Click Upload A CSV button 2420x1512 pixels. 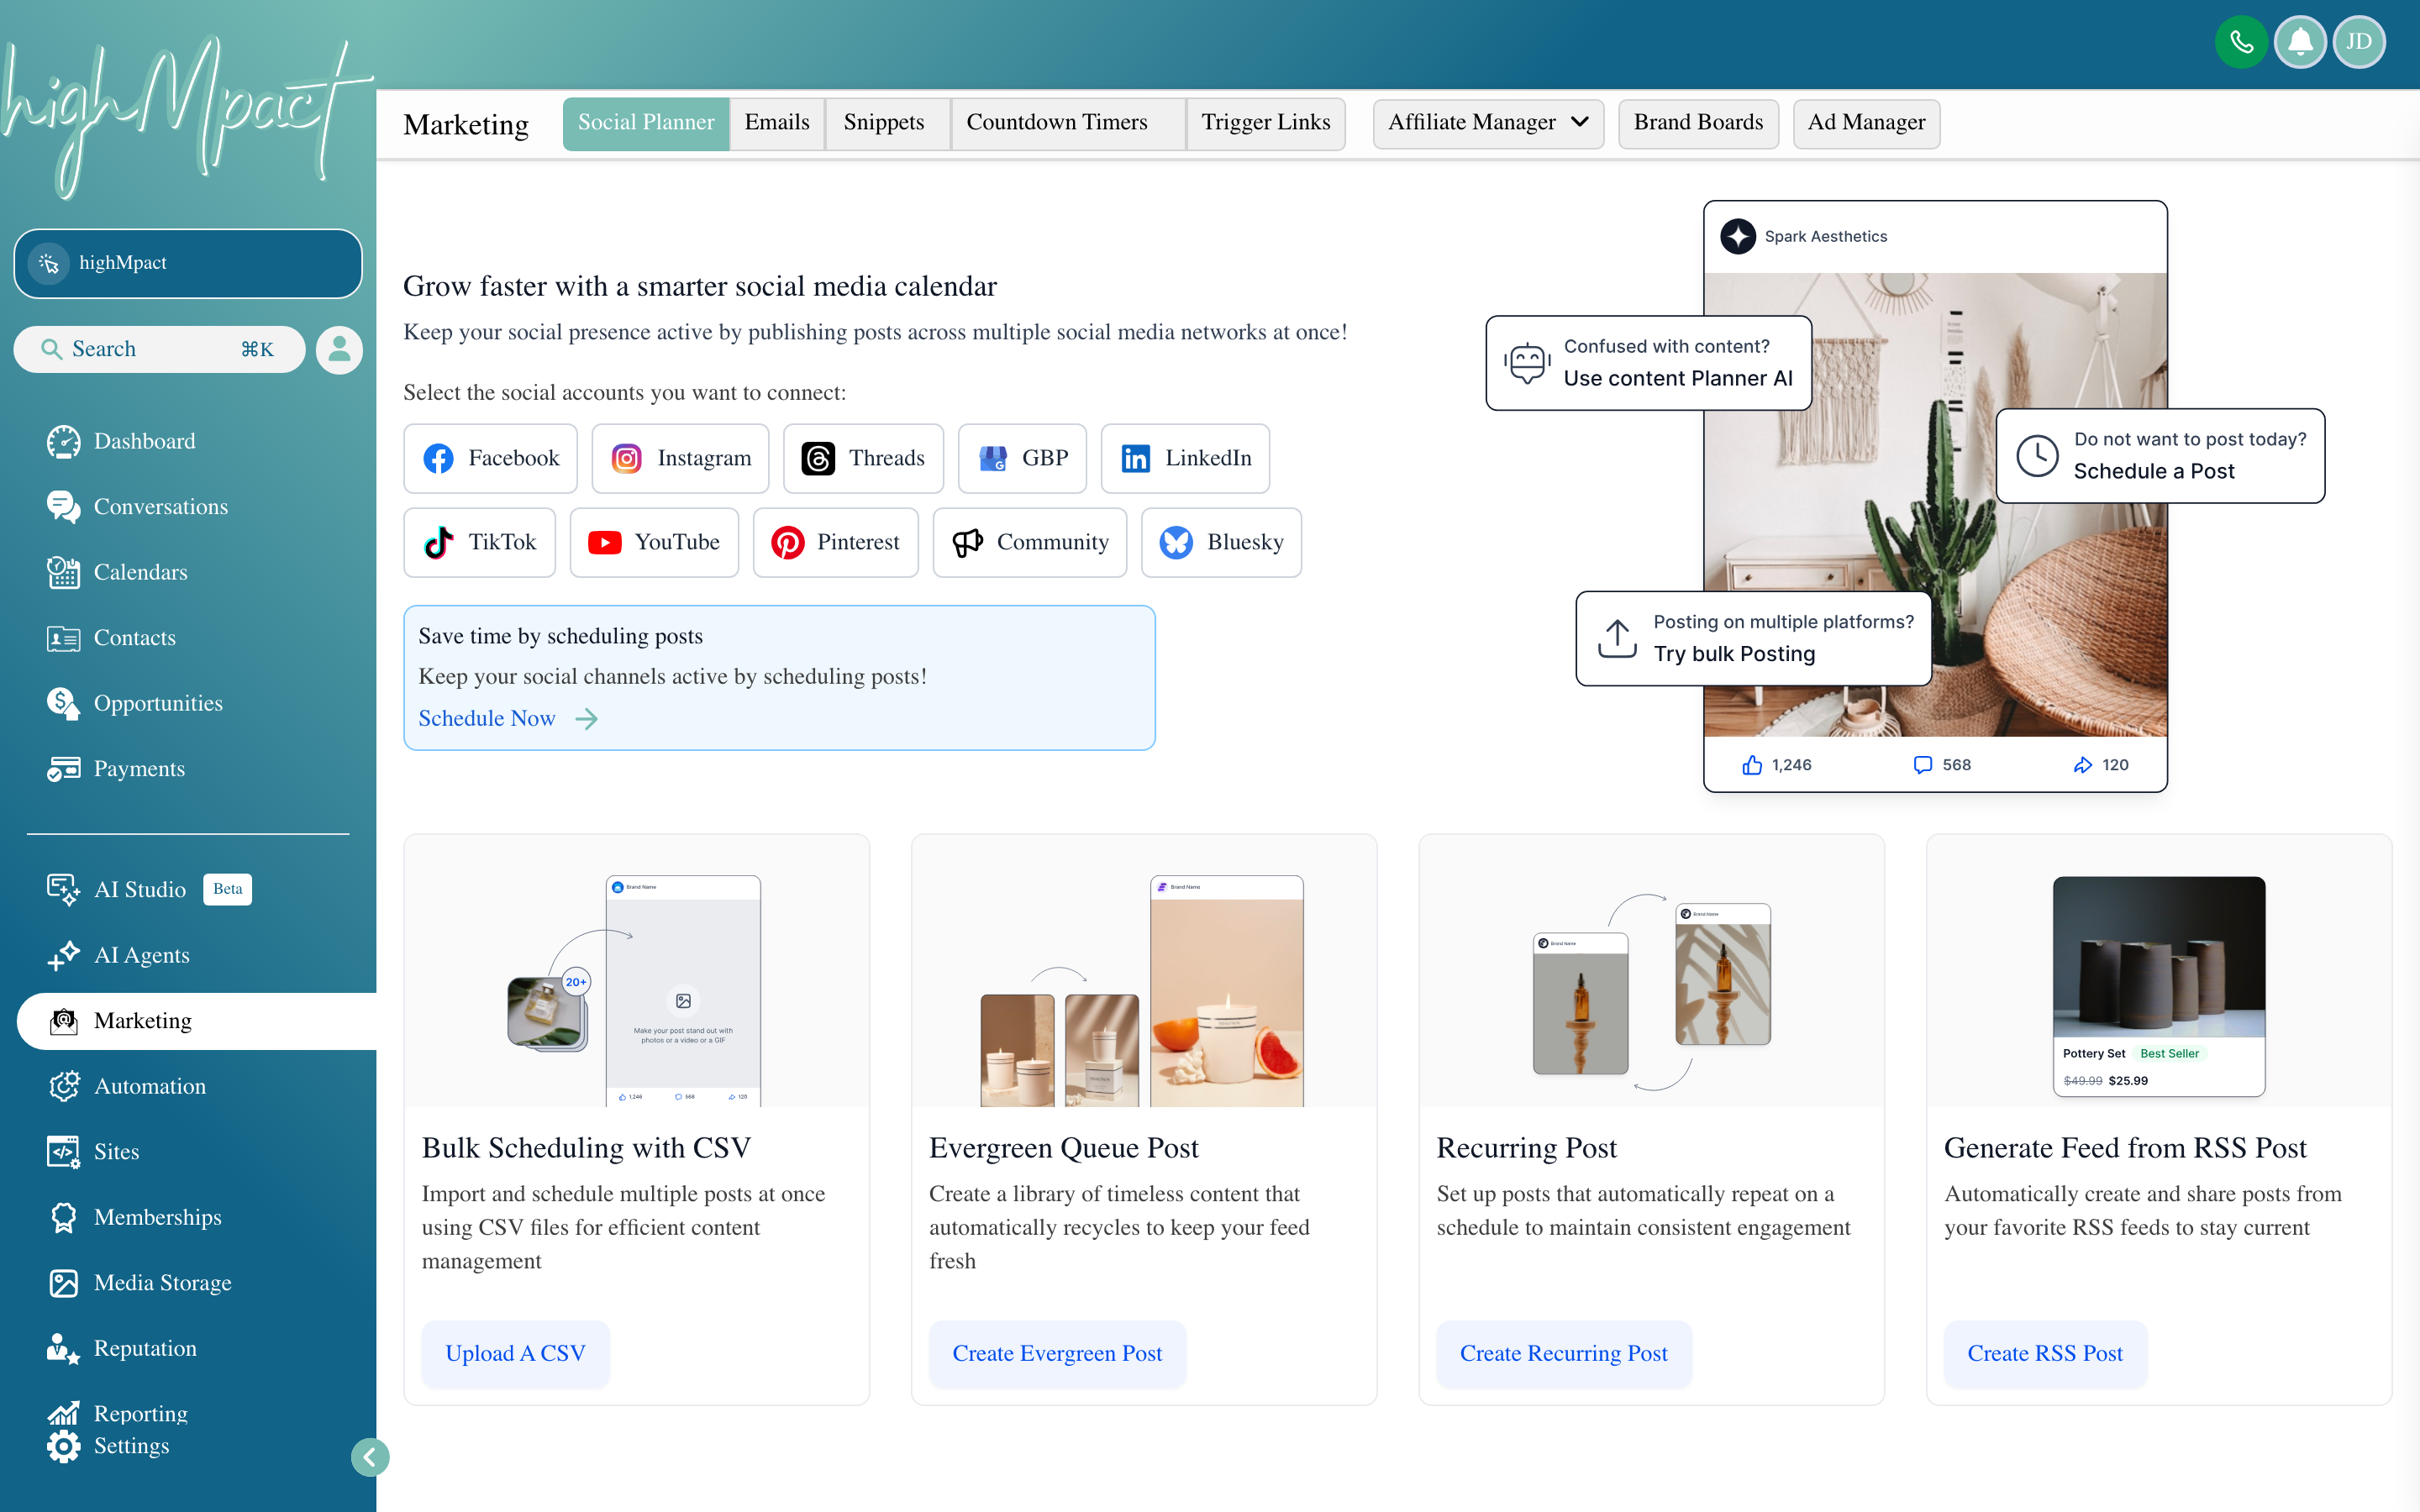515,1353
